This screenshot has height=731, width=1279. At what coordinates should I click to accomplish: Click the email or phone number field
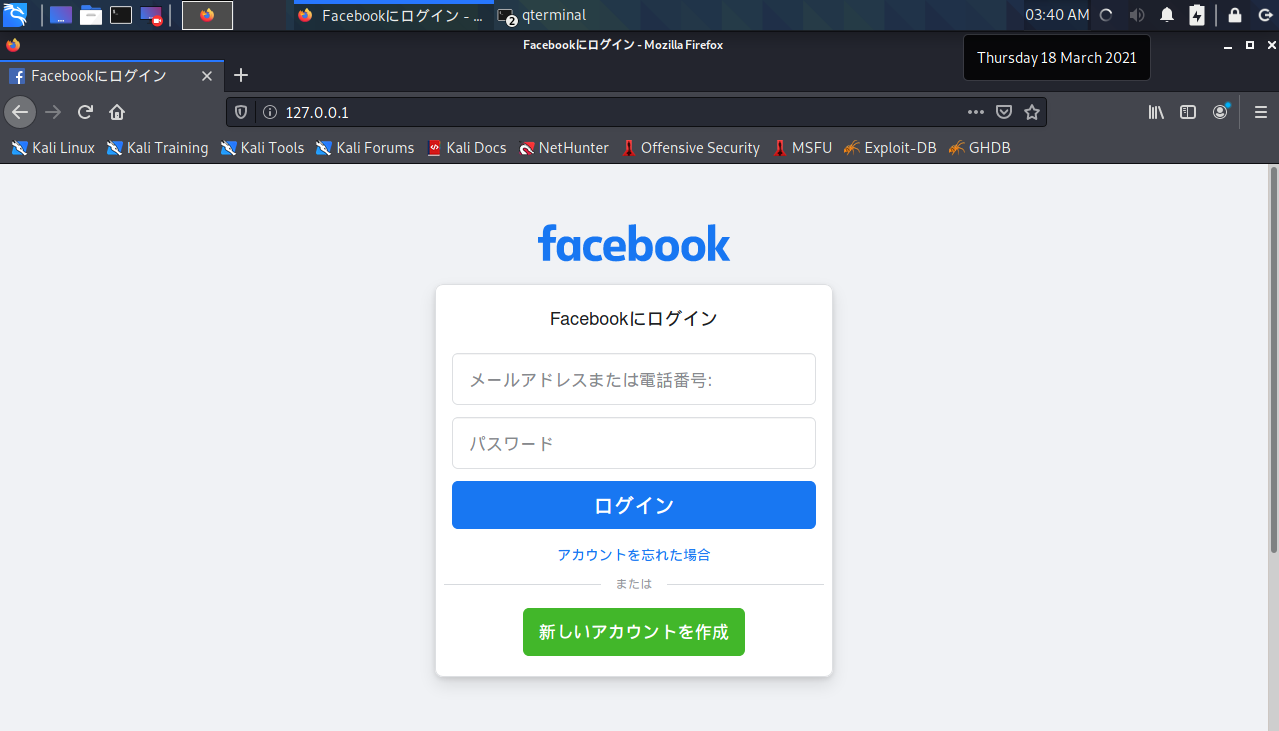634,379
